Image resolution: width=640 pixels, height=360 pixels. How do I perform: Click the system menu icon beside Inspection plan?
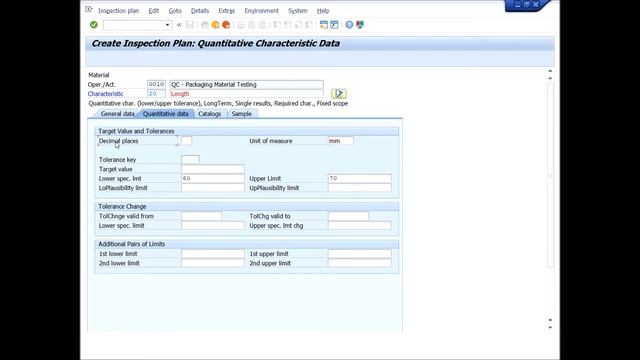pyautogui.click(x=89, y=9)
